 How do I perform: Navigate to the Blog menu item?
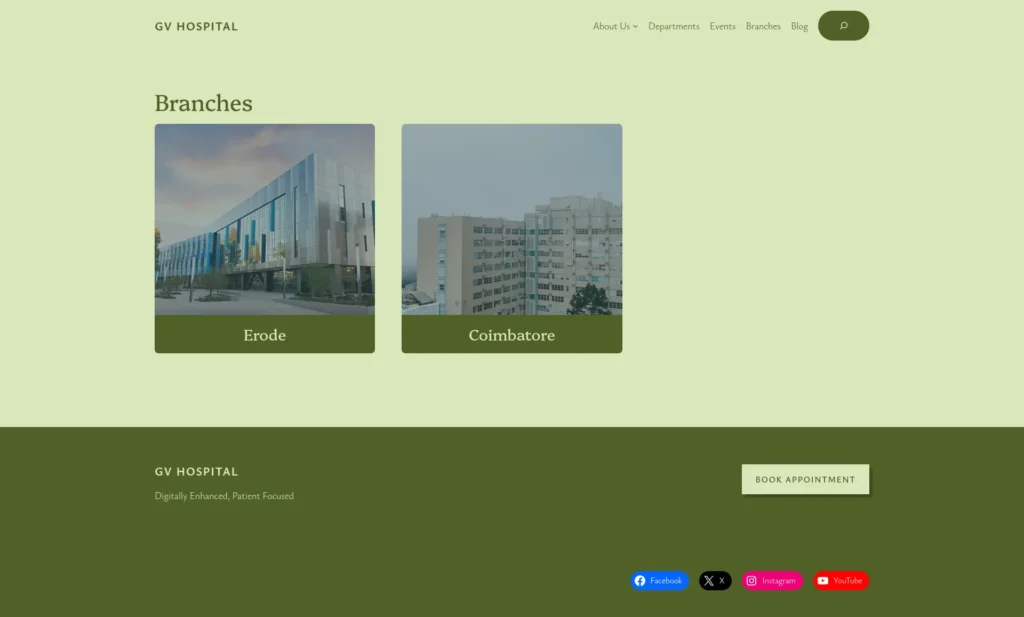pyautogui.click(x=799, y=27)
